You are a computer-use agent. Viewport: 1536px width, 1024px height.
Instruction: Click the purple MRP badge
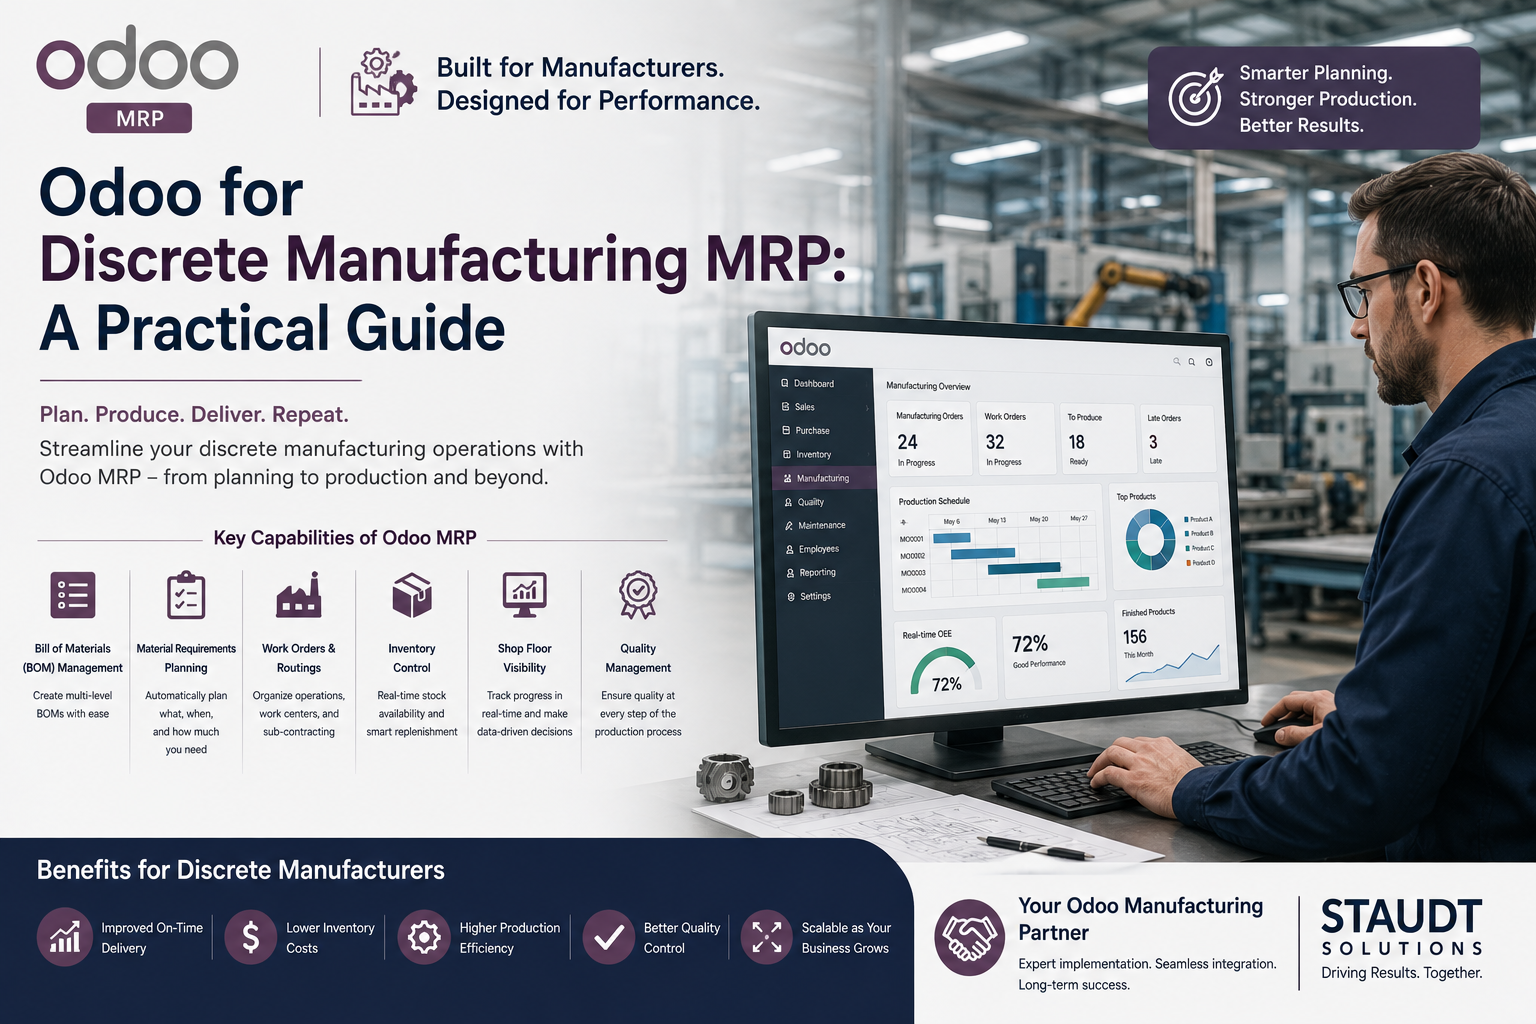(x=139, y=118)
